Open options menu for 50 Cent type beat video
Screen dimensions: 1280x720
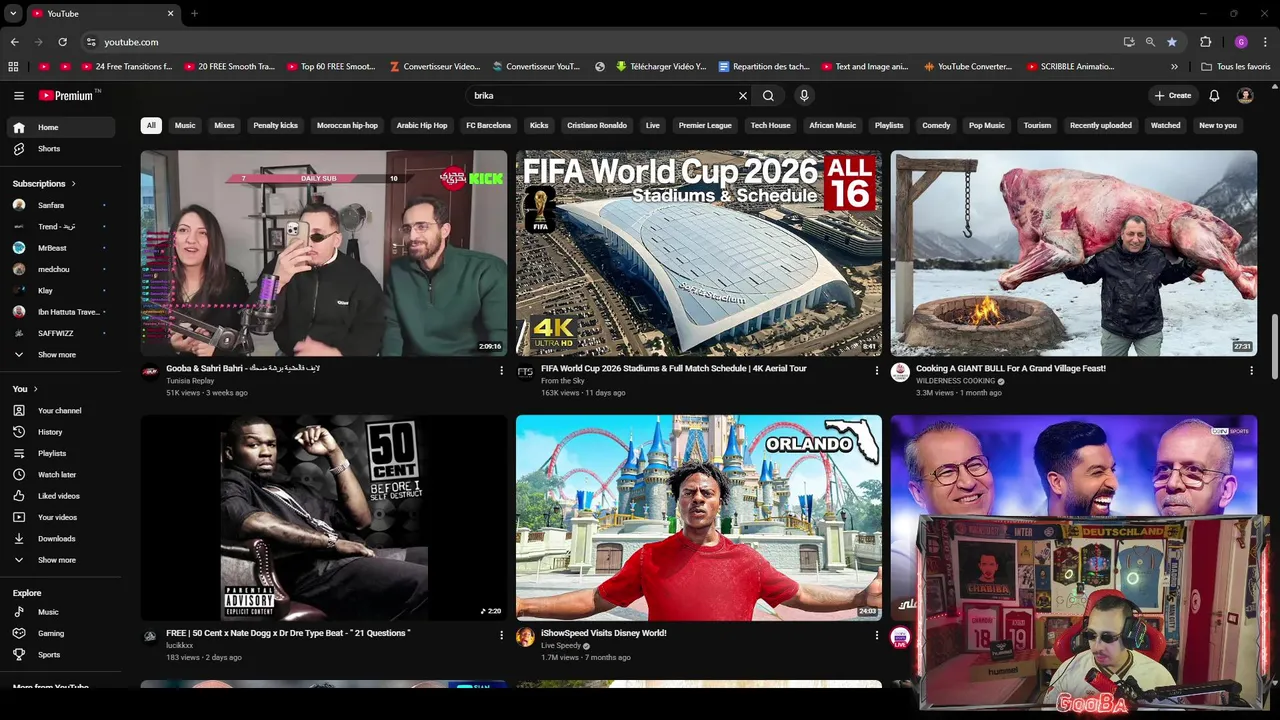click(x=501, y=635)
